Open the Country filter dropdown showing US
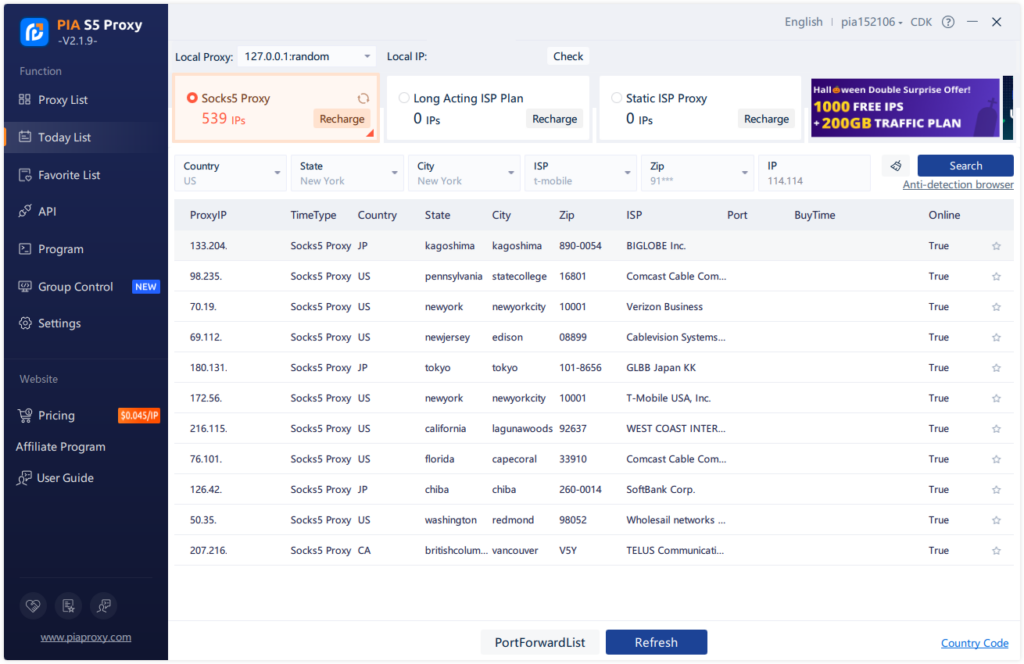Image resolution: width=1024 pixels, height=664 pixels. (230, 171)
